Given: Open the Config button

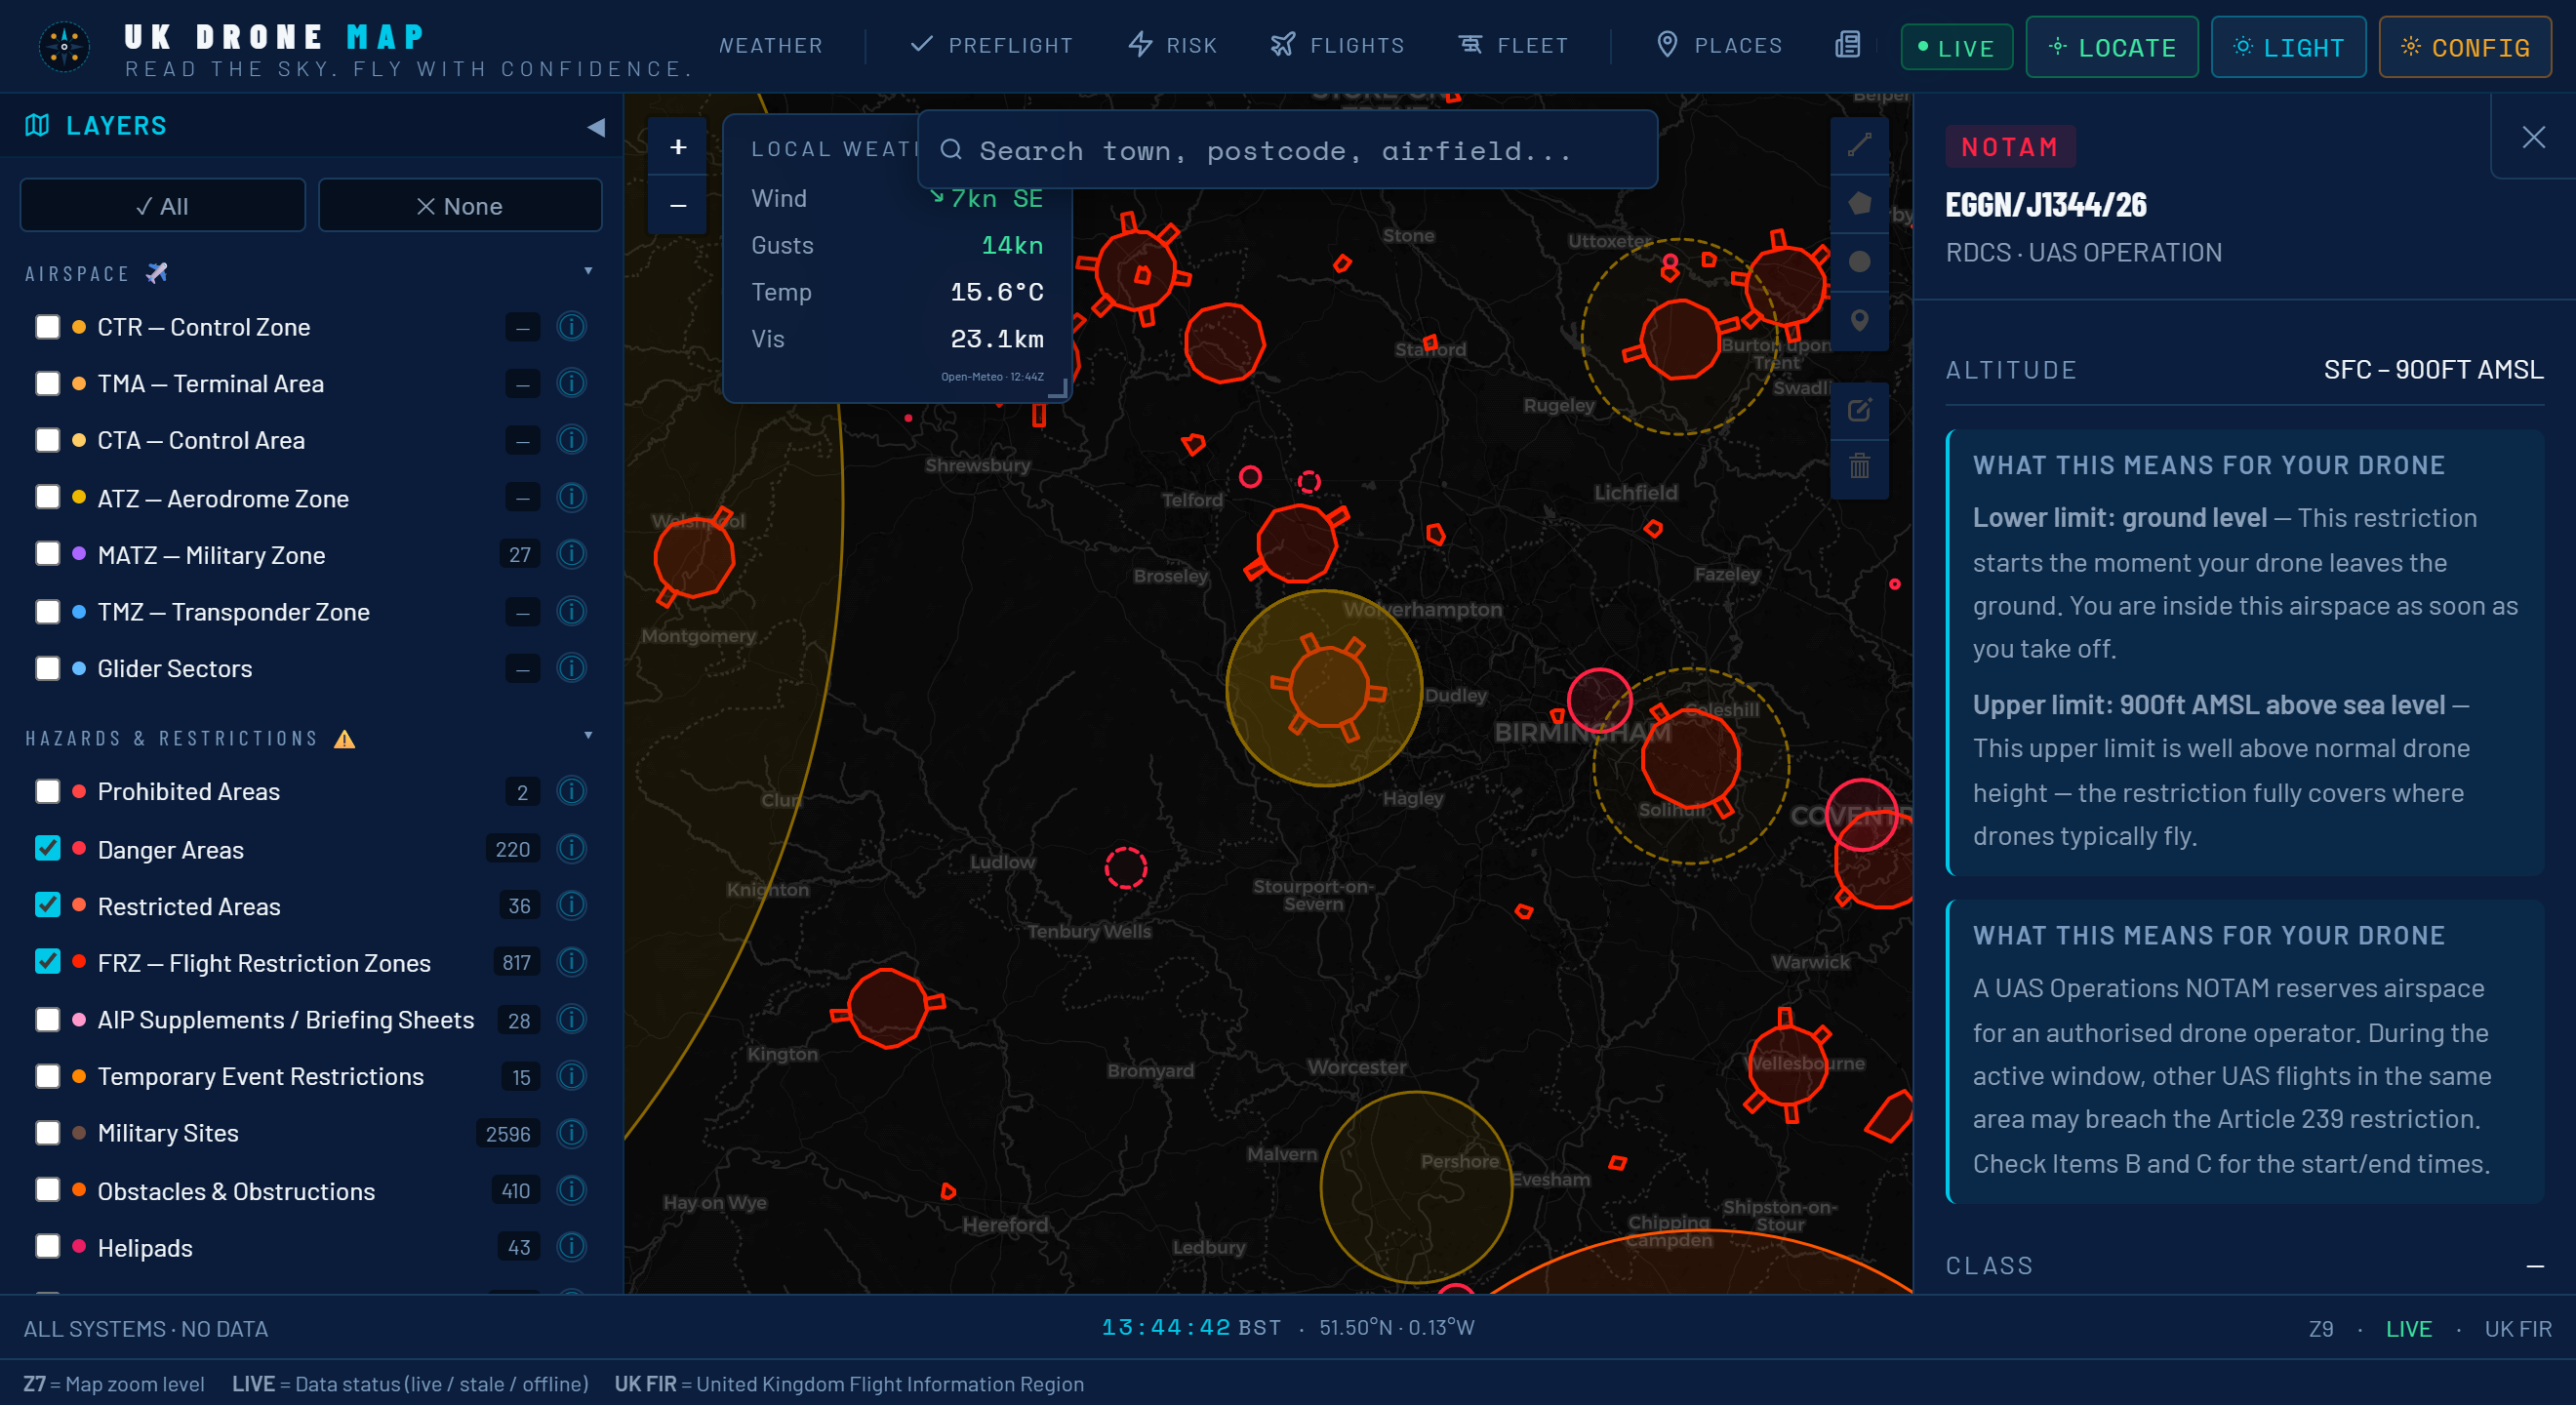Looking at the screenshot, I should coord(2465,47).
